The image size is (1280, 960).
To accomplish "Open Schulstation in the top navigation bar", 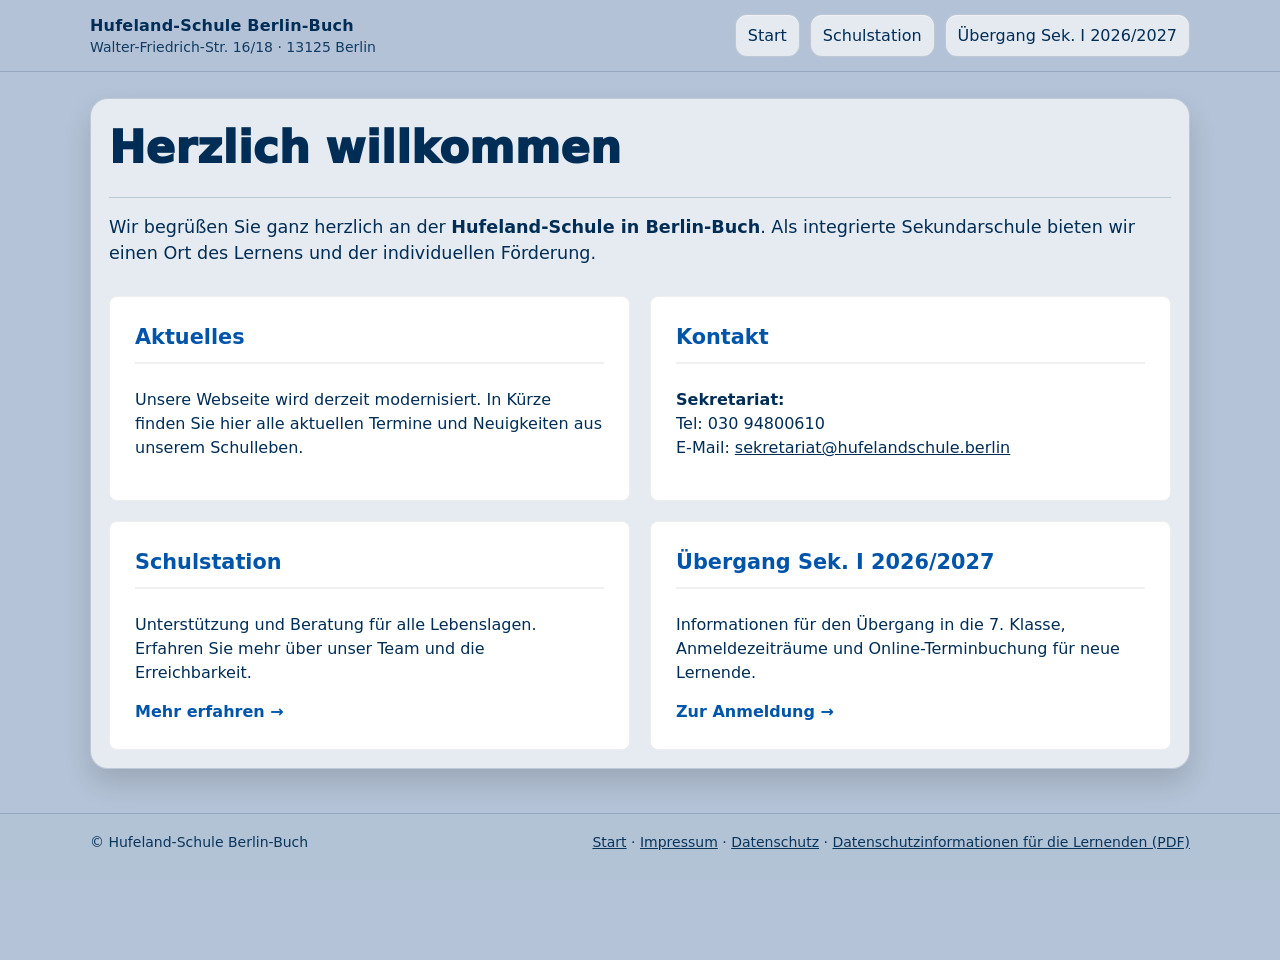I will pyautogui.click(x=872, y=36).
